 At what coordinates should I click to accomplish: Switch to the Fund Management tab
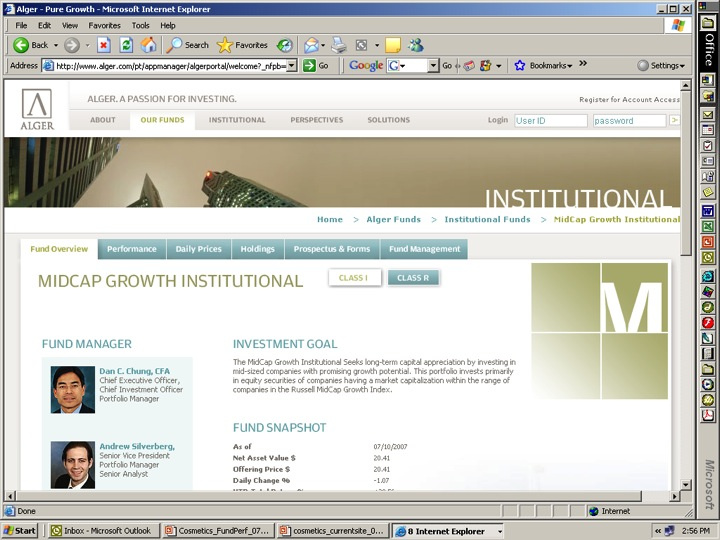424,249
